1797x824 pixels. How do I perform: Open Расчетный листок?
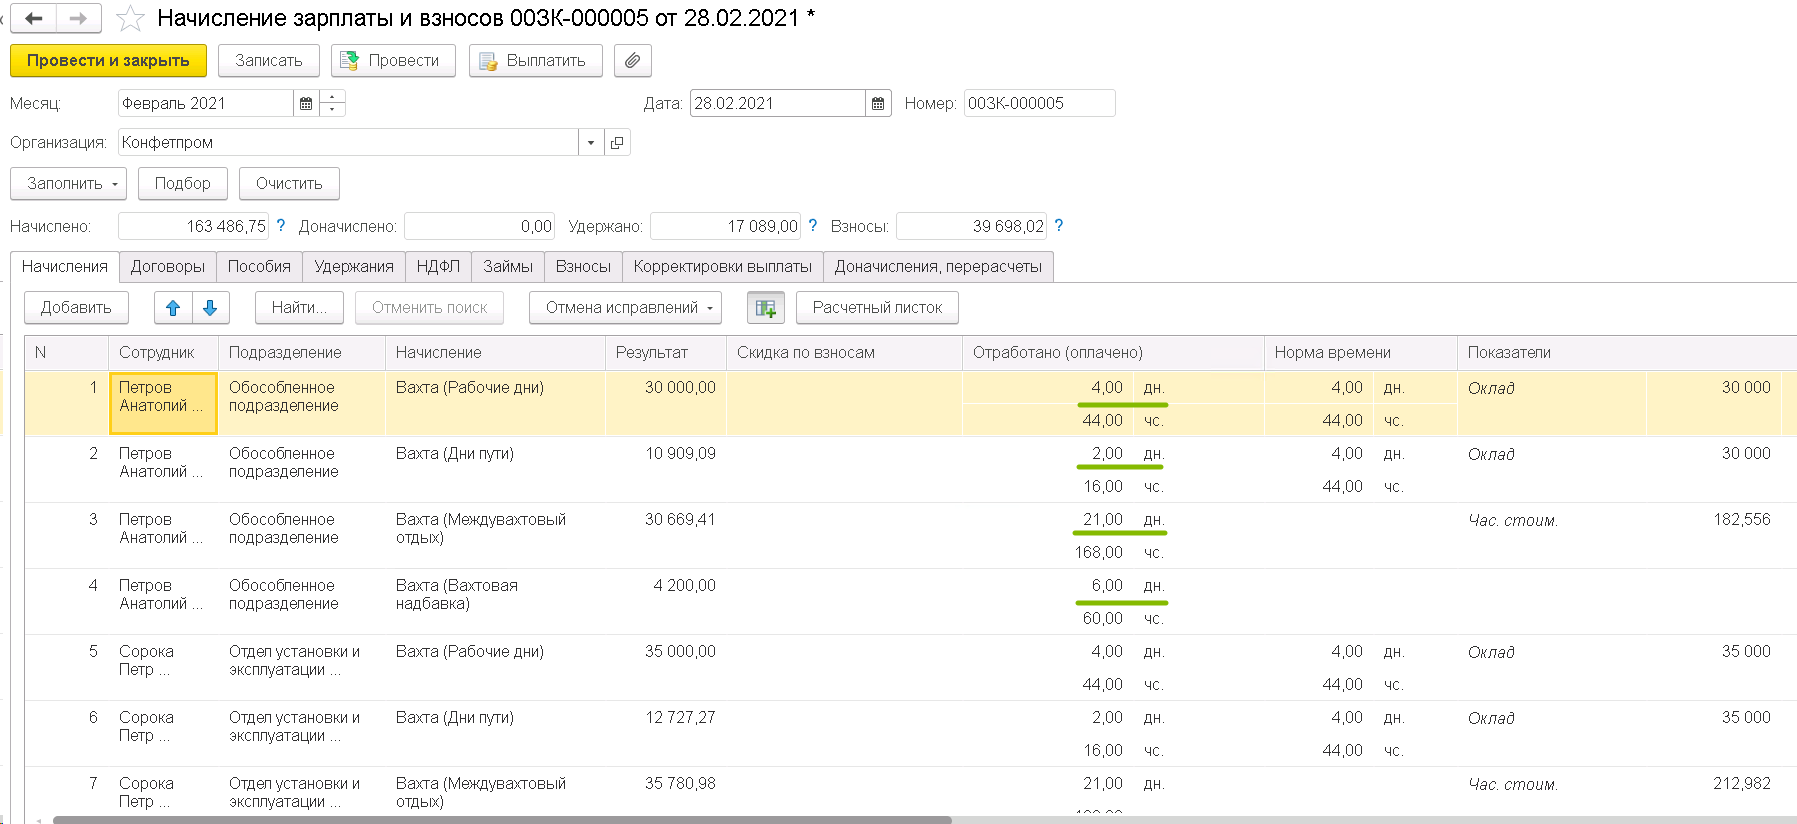(x=876, y=308)
